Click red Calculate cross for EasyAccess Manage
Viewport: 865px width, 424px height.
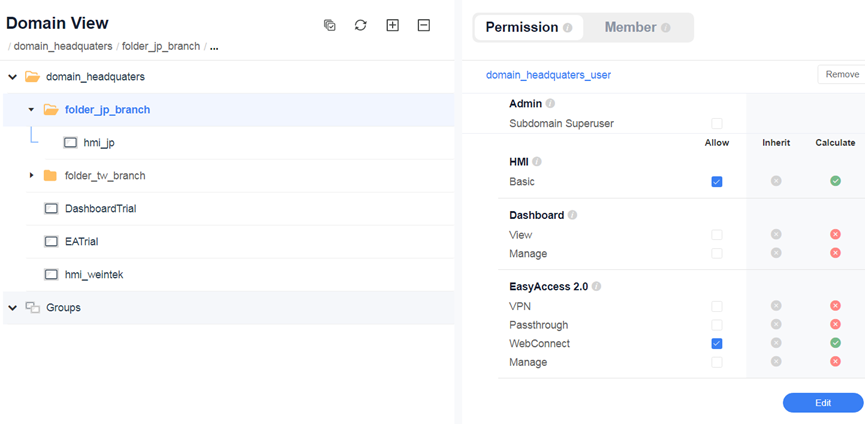[x=835, y=361]
